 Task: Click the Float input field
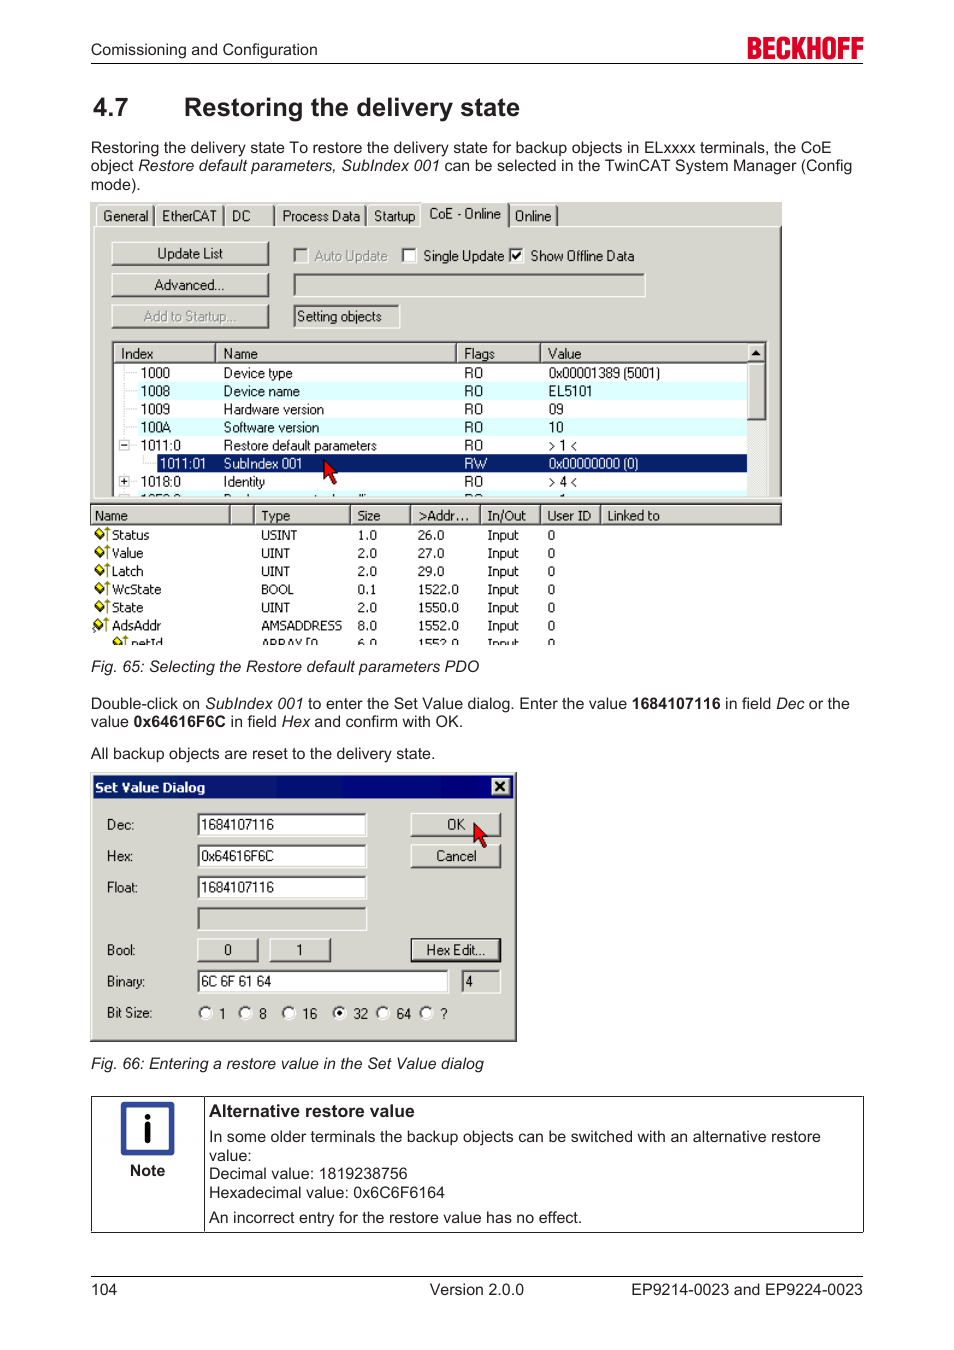click(282, 887)
